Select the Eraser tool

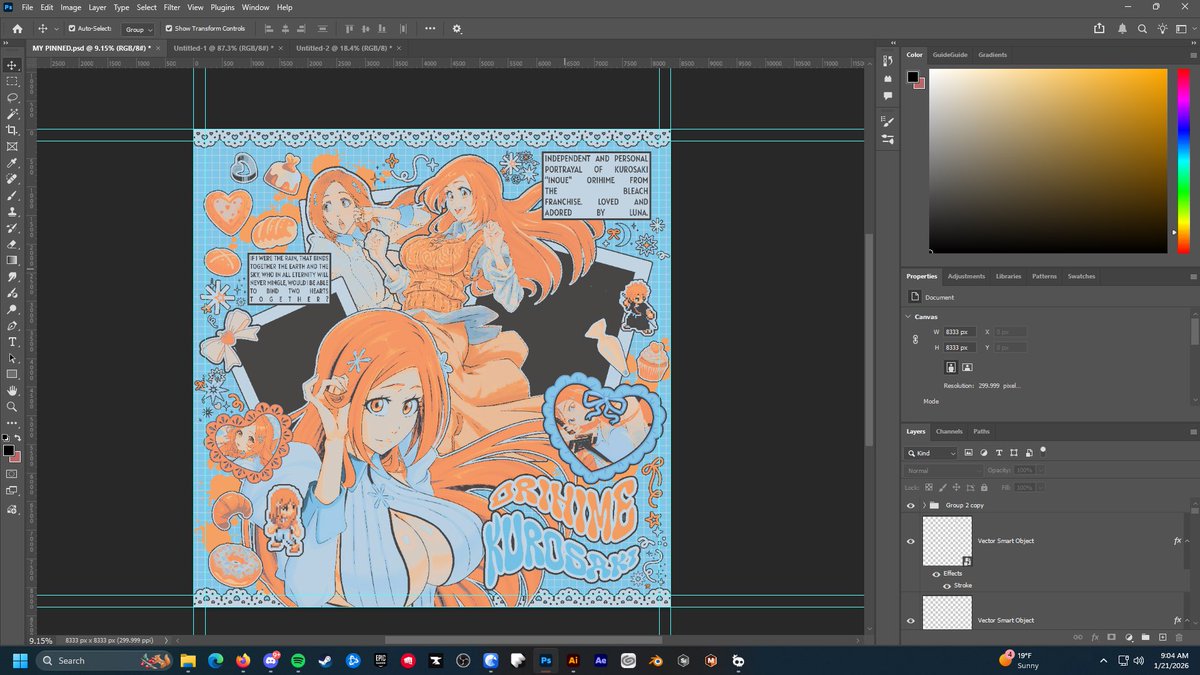(x=12, y=244)
